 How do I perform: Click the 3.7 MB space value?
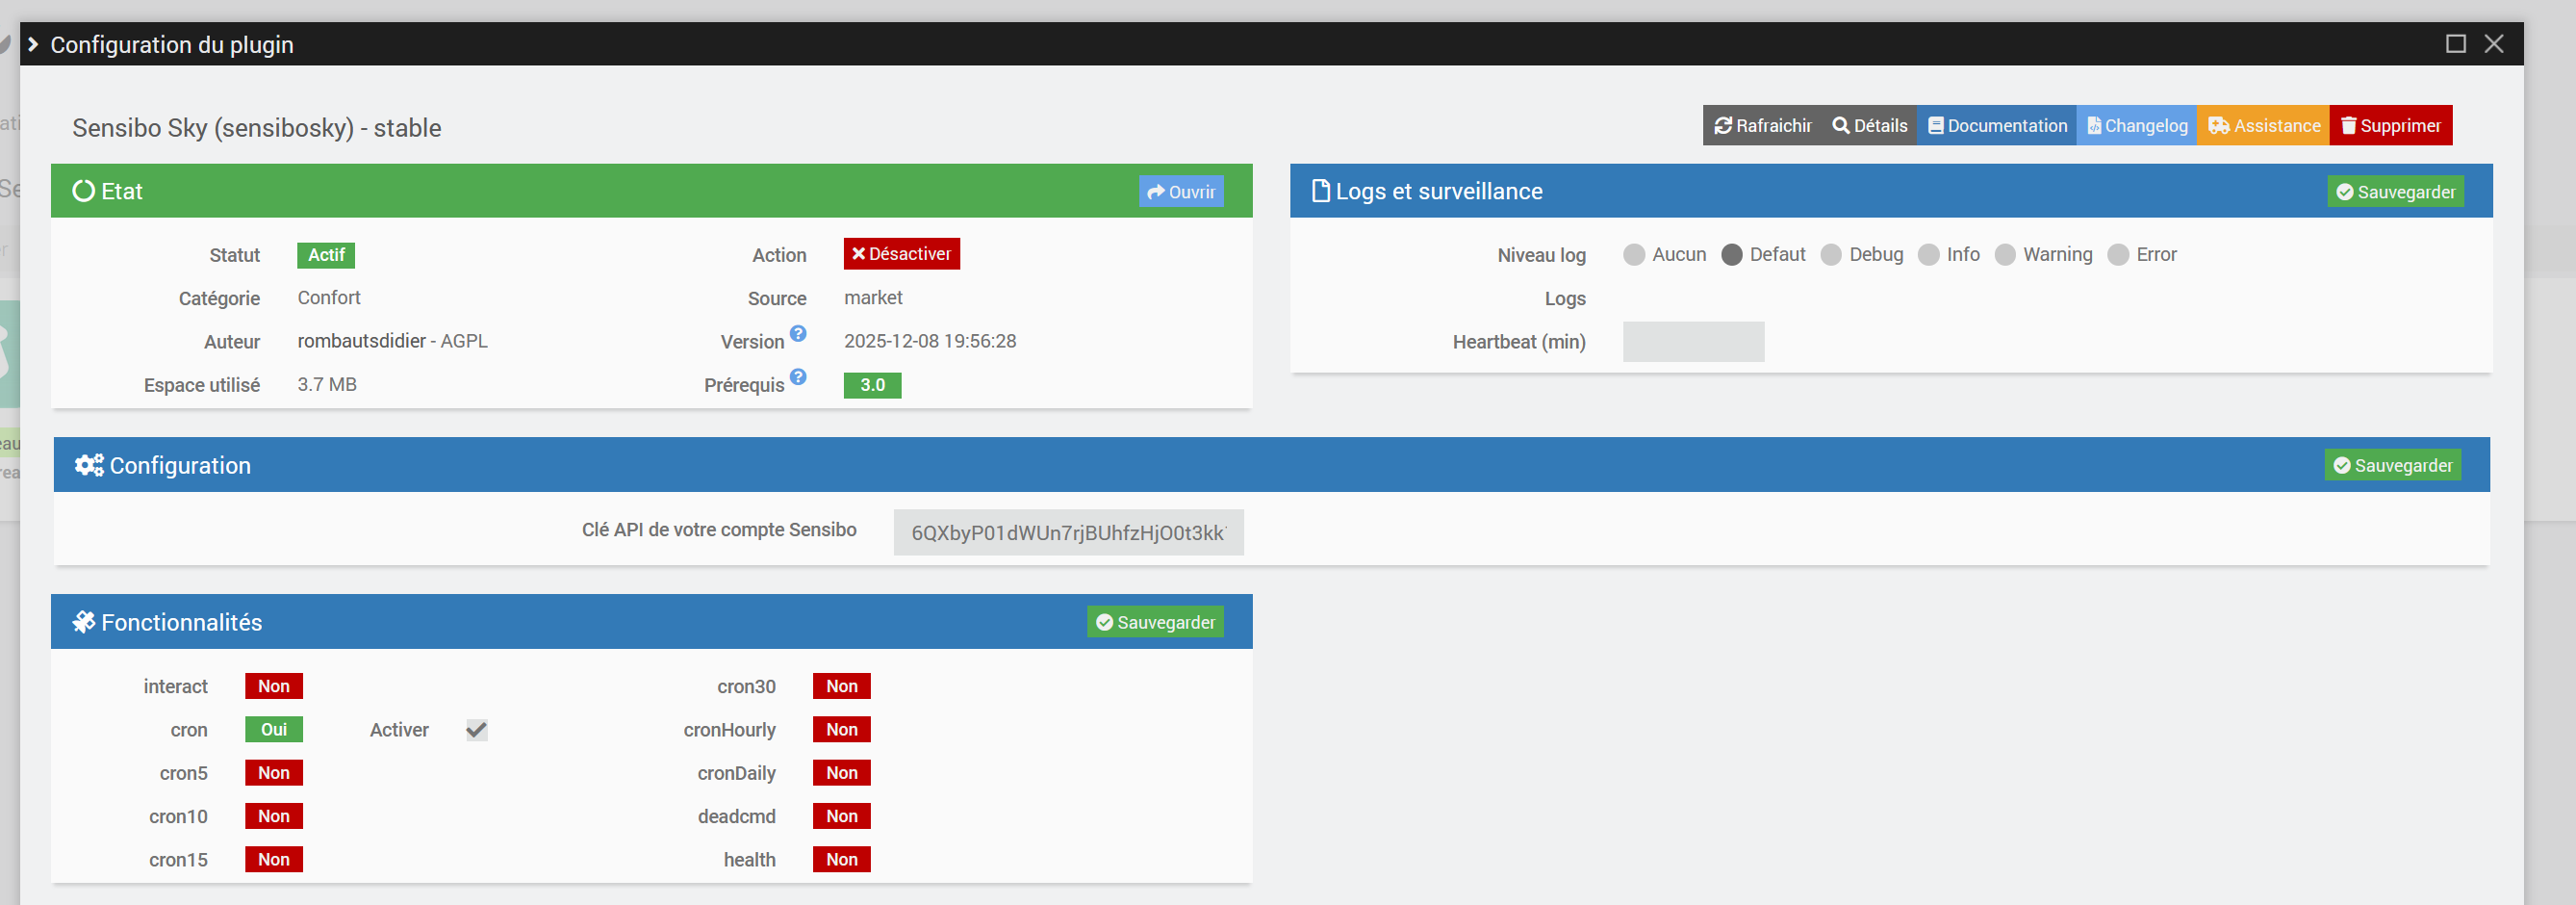click(327, 385)
